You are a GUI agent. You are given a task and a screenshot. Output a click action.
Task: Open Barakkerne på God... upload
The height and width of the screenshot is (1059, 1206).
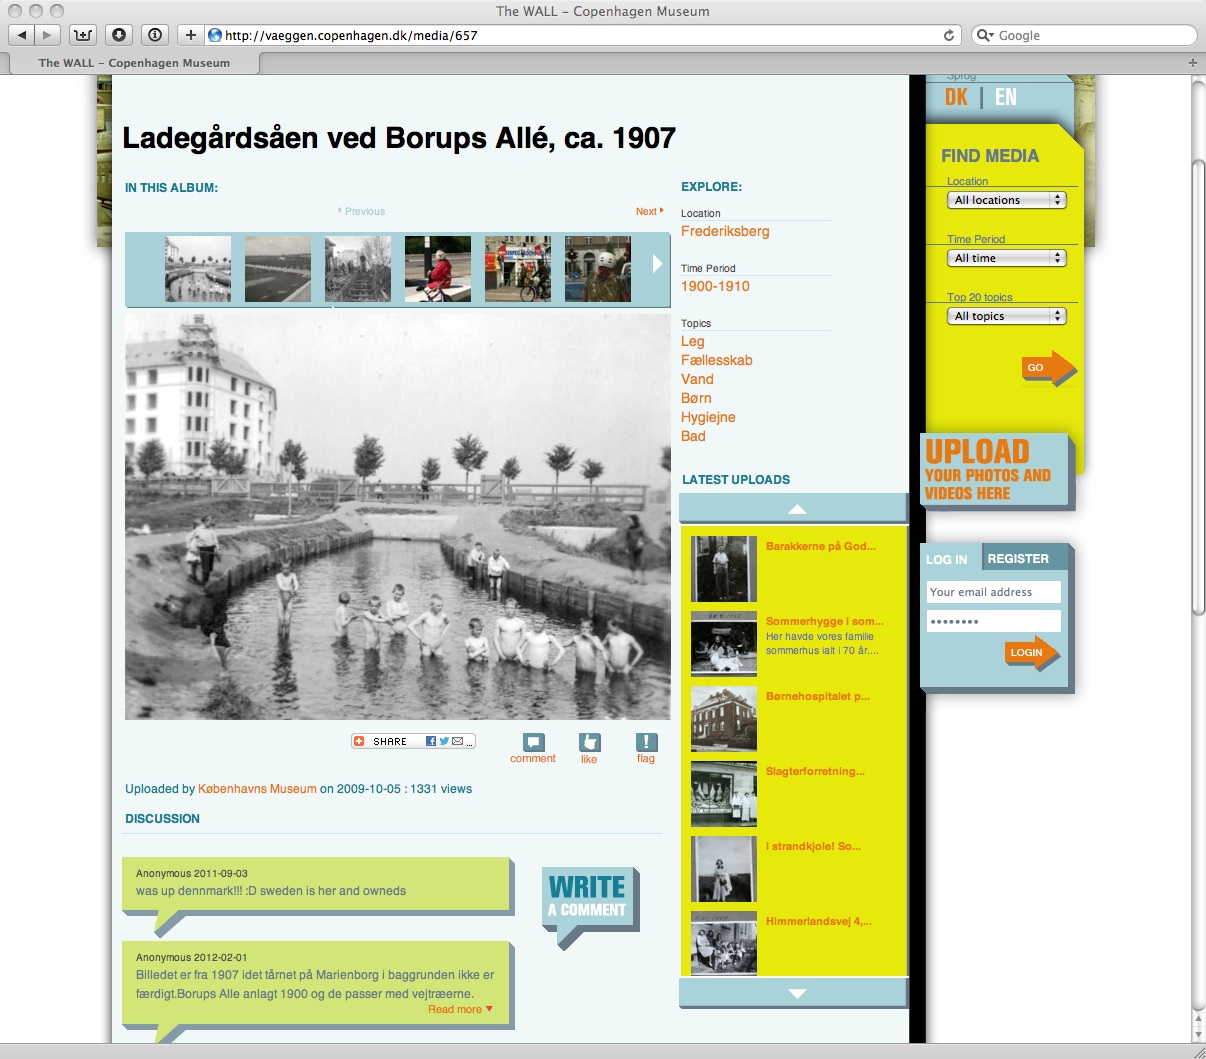coord(820,546)
